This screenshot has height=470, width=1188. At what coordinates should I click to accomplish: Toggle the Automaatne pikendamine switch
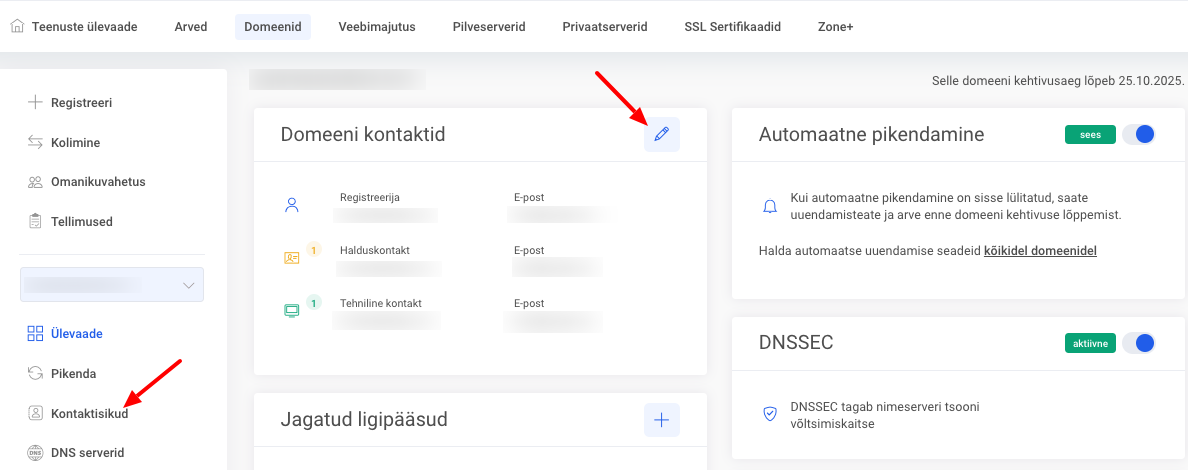(1139, 134)
